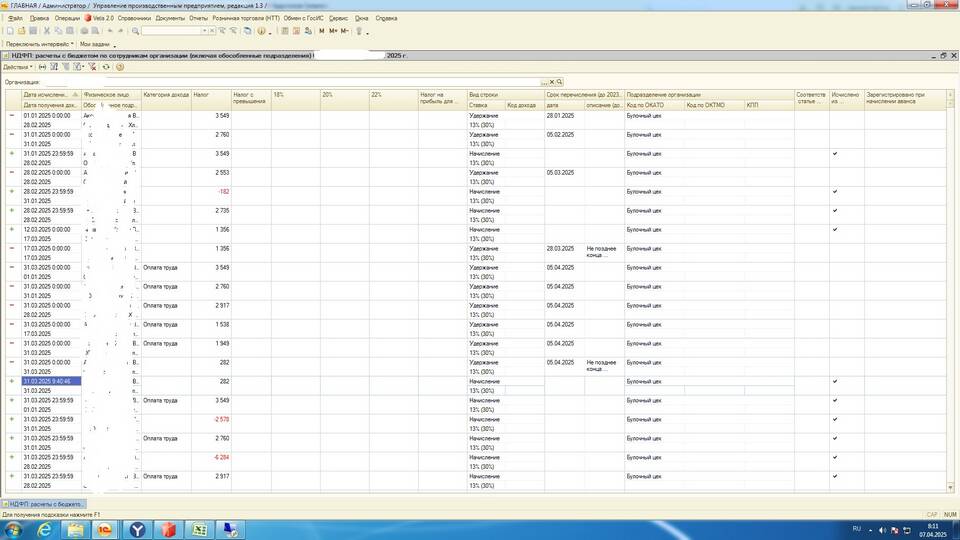Open the organization lookup magnifier button
The width and height of the screenshot is (960, 540).
(560, 82)
